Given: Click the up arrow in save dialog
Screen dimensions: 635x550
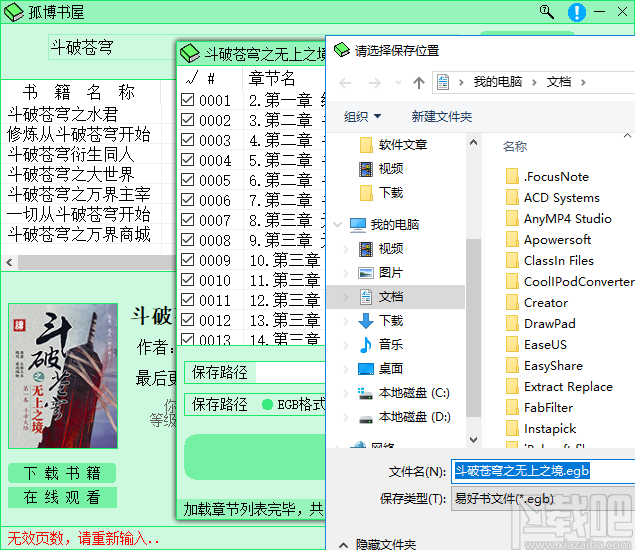Looking at the screenshot, I should pyautogui.click(x=419, y=83).
